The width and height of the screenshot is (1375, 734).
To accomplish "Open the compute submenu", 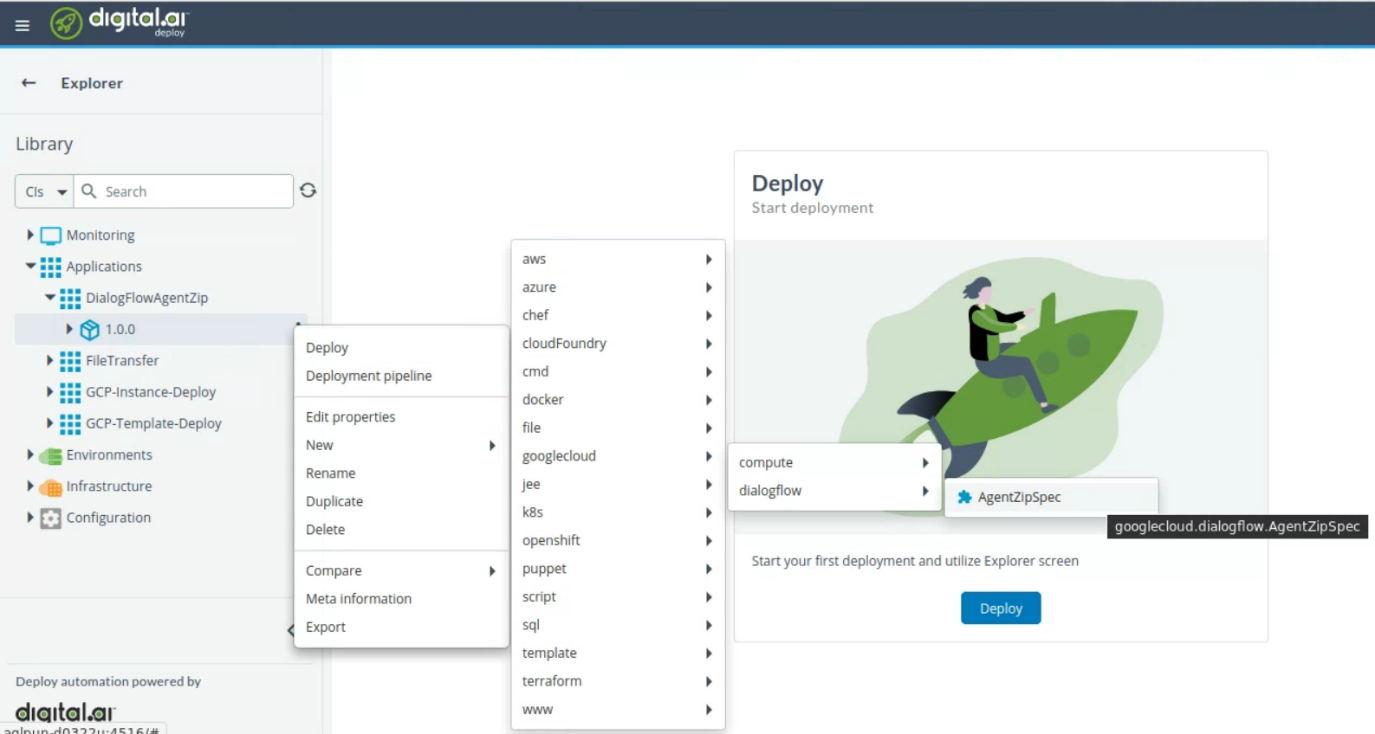I will click(x=834, y=462).
